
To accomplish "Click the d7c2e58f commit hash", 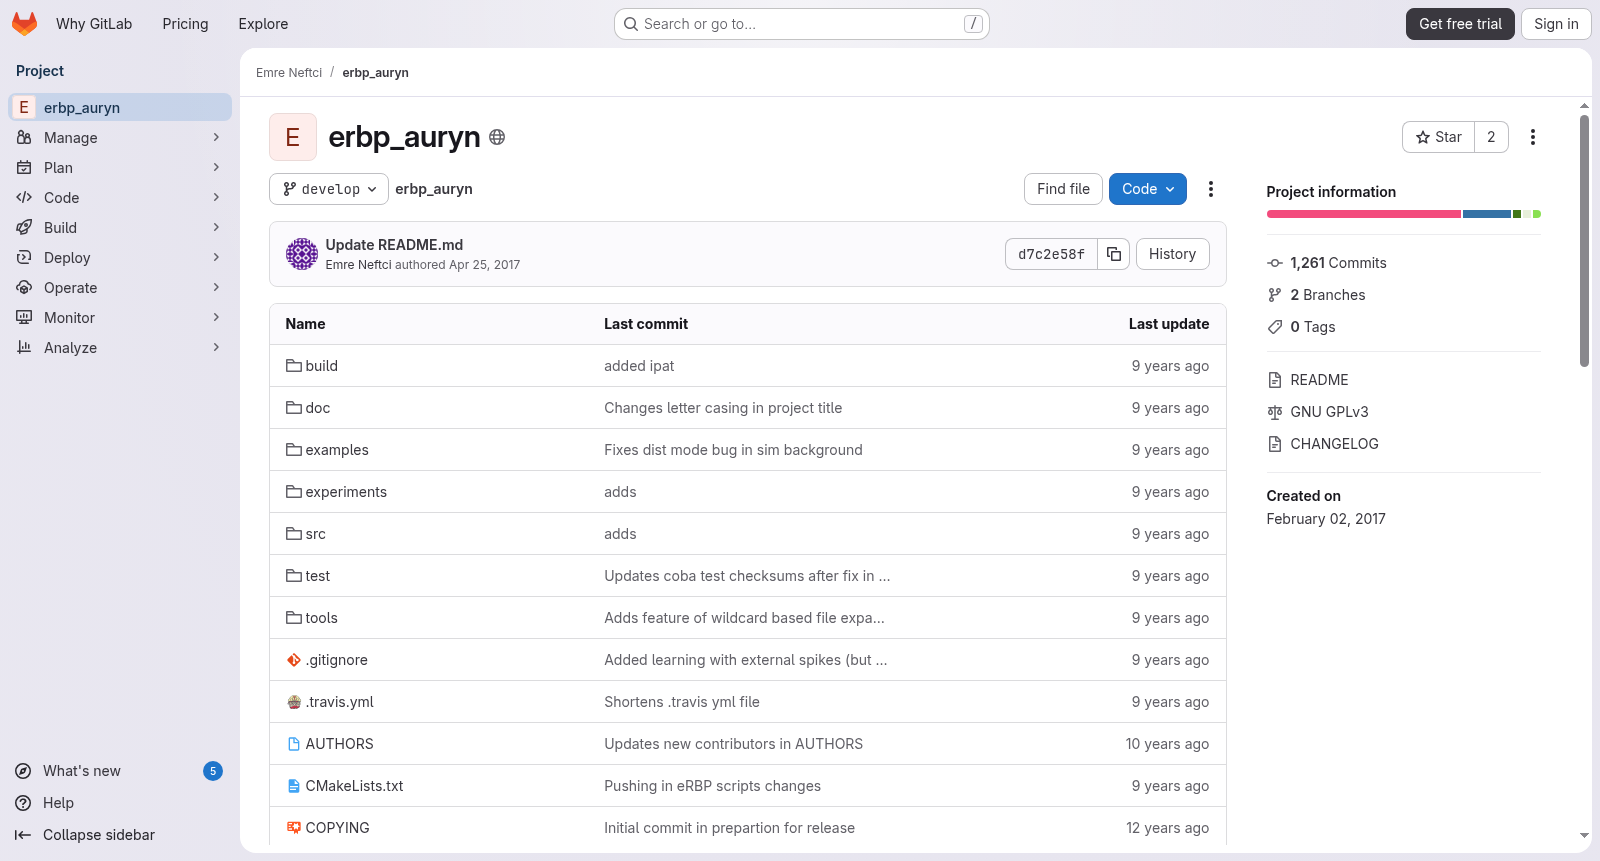I will pos(1051,254).
